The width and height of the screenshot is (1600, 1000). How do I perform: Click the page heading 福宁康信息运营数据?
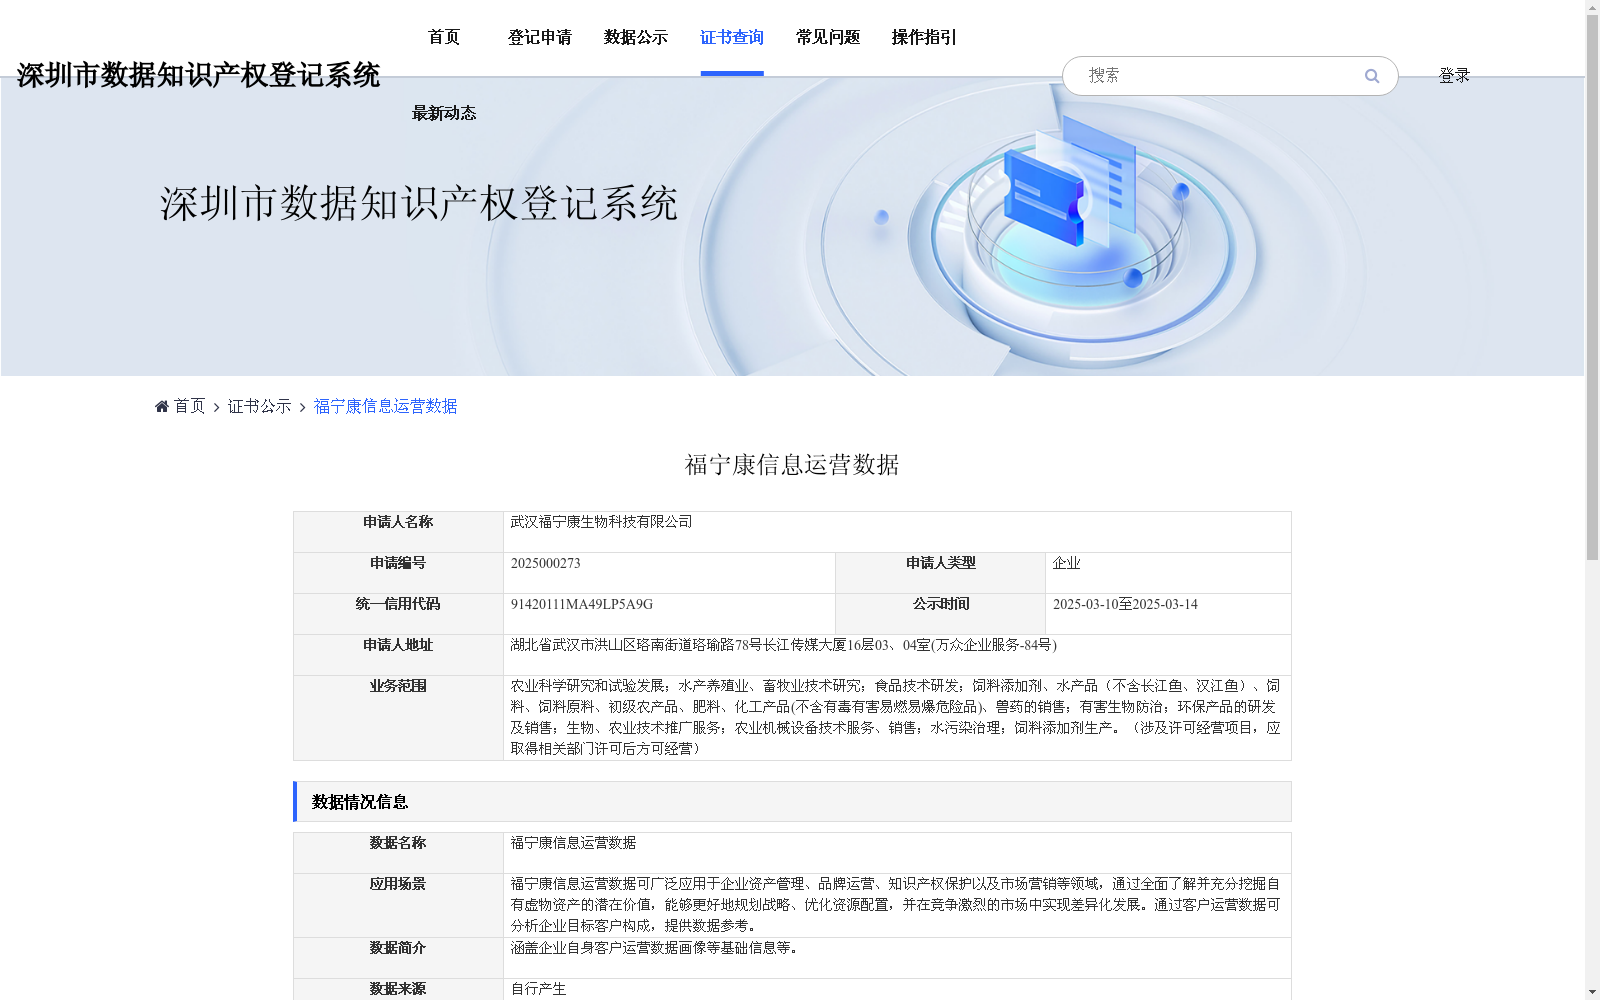tap(792, 465)
